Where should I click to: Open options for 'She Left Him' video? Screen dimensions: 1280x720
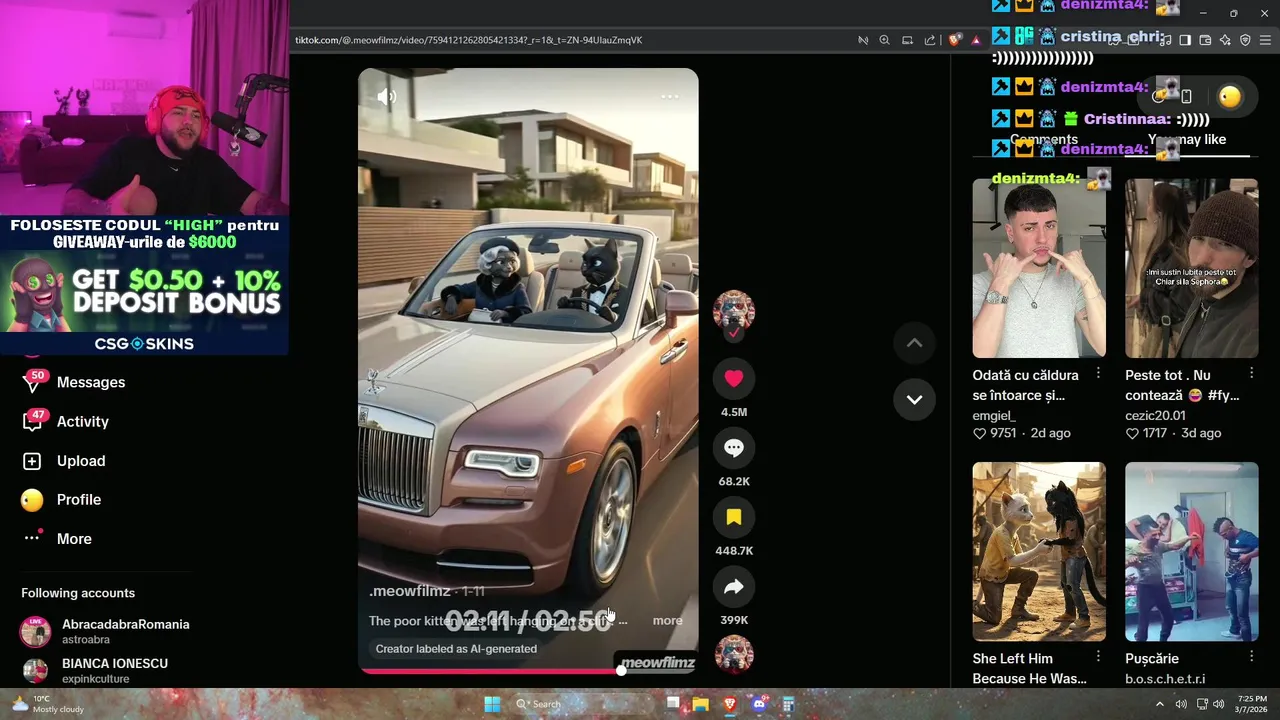pos(1098,657)
